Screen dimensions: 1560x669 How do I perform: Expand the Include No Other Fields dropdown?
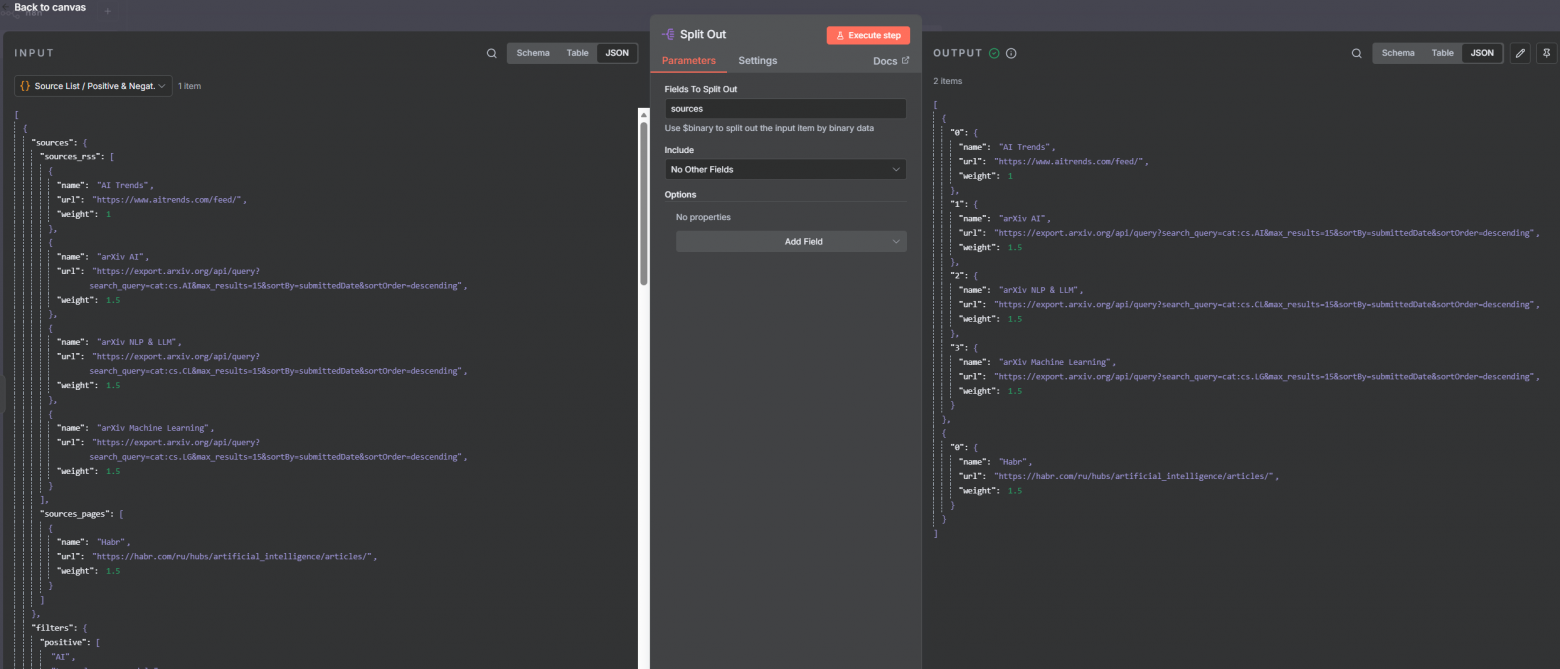(x=785, y=170)
